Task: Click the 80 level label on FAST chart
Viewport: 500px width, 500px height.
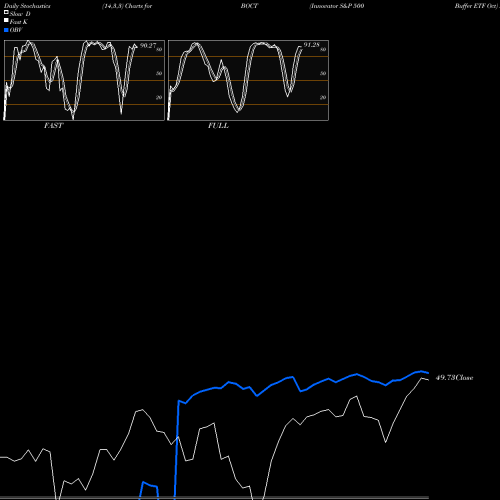Action: pyautogui.click(x=159, y=50)
